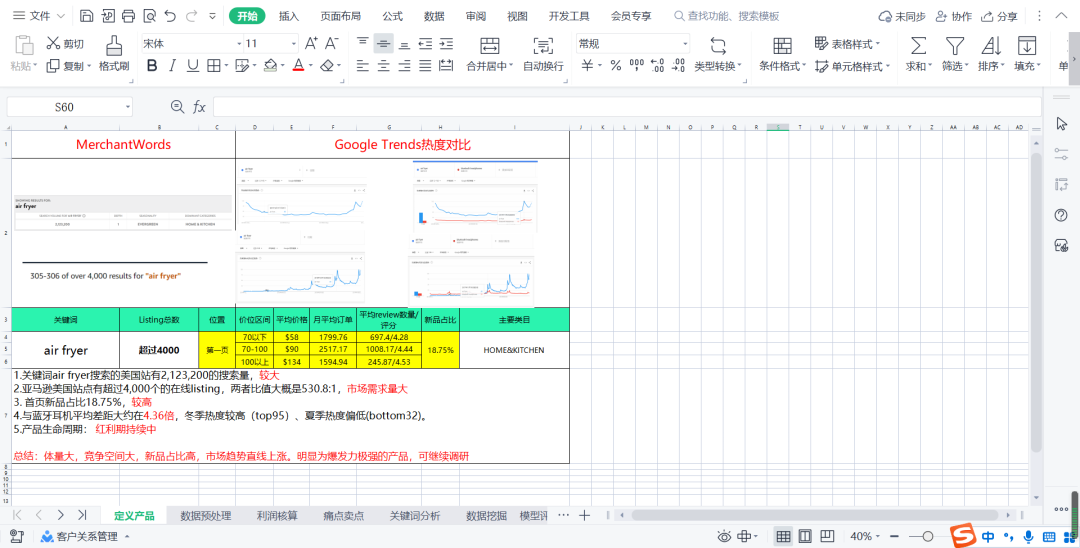Open the fill color dropdown arrow
The image size is (1080, 548).
(x=283, y=66)
